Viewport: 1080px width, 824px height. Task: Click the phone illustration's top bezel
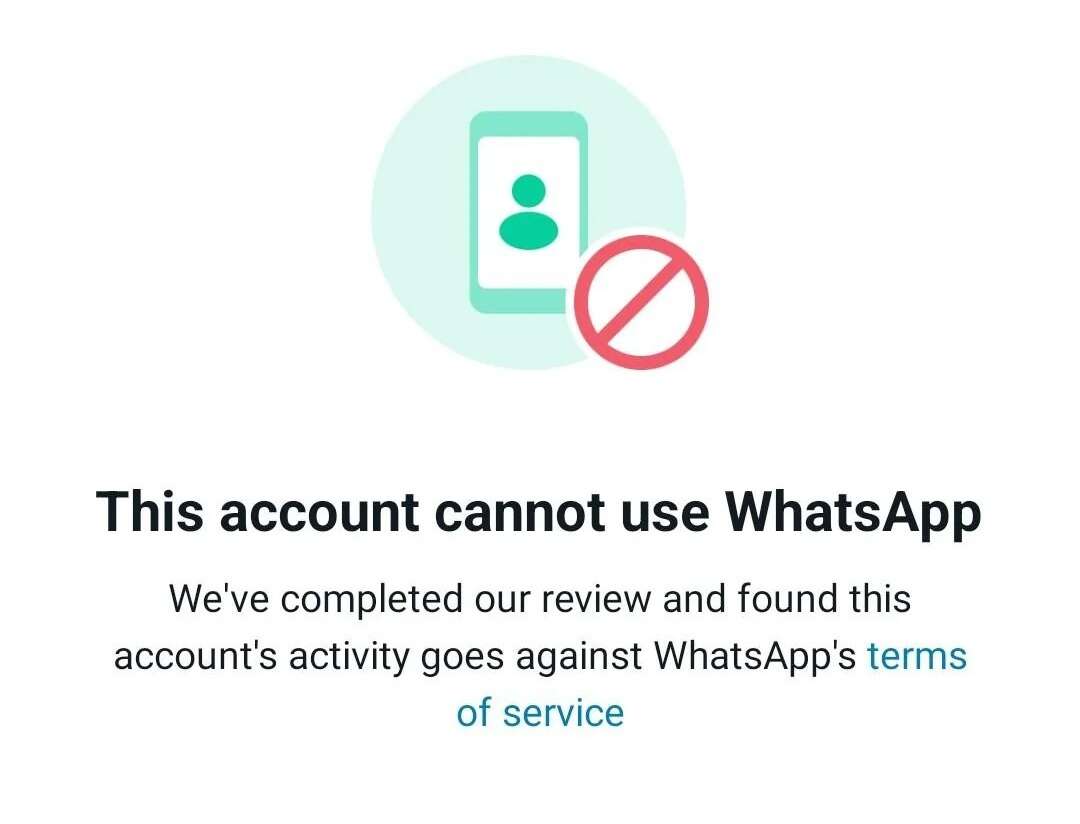pyautogui.click(x=528, y=123)
